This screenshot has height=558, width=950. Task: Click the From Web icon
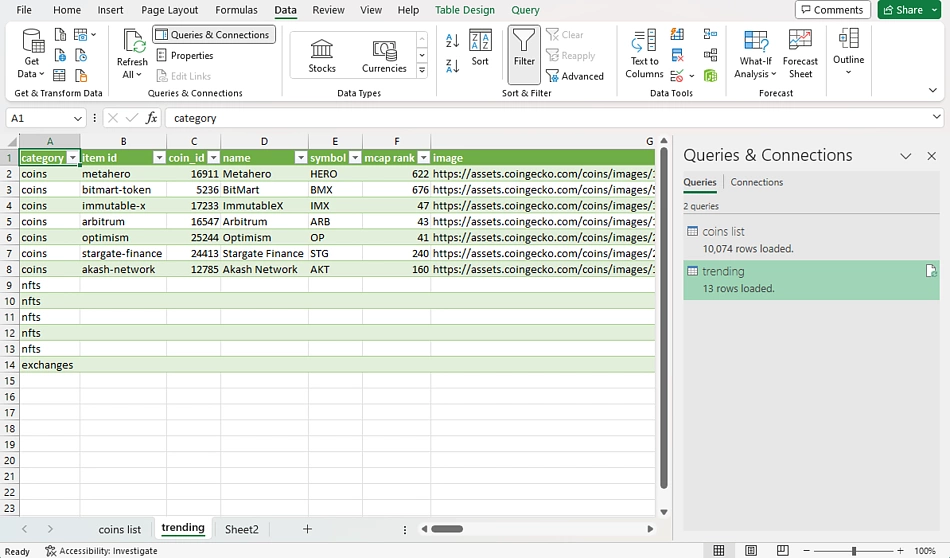point(60,56)
